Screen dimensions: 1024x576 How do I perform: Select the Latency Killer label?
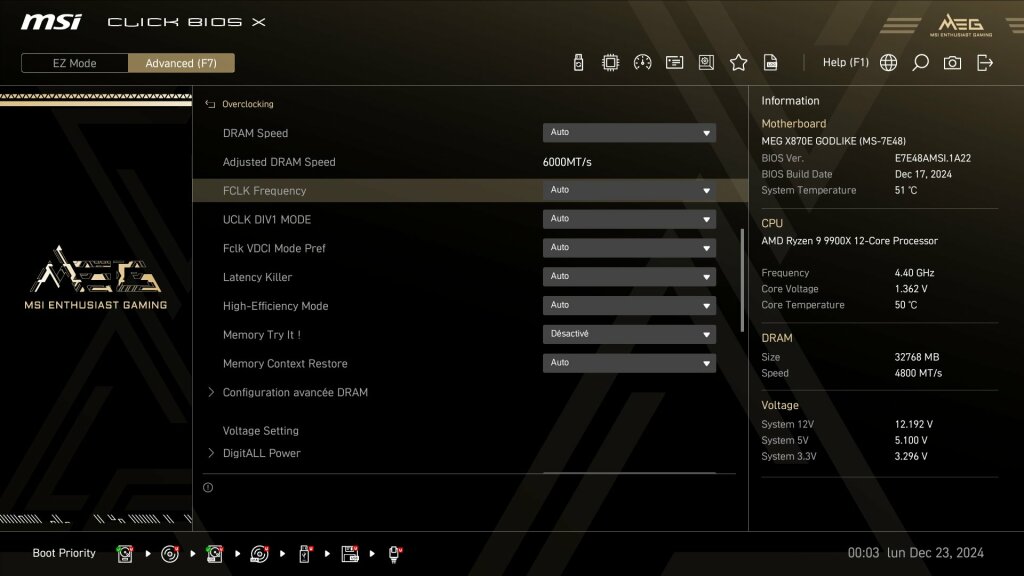coord(257,277)
